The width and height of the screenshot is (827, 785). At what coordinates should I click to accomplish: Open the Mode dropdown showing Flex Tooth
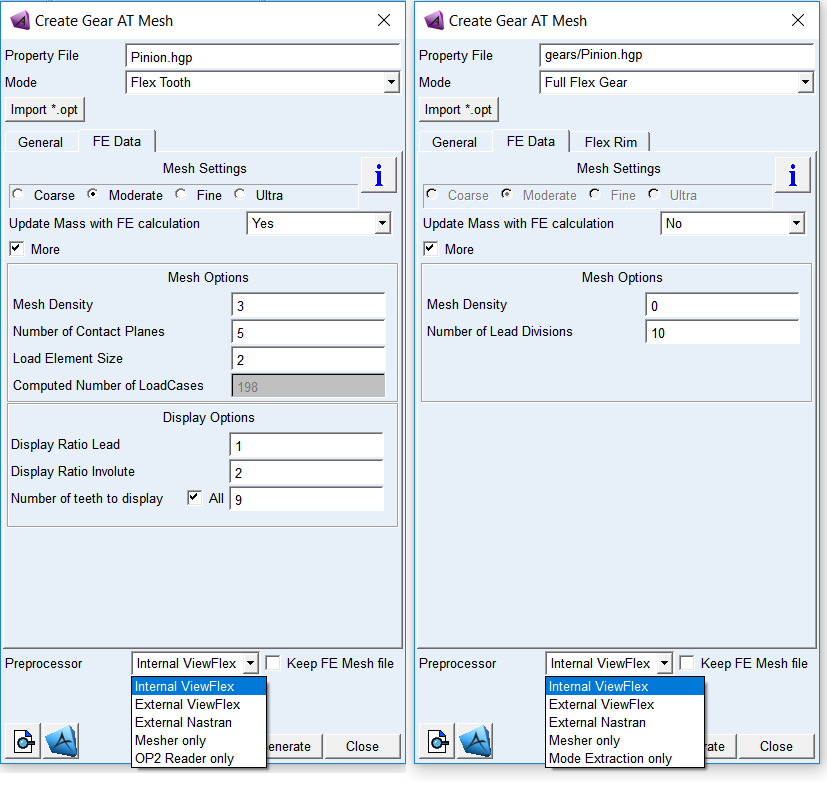coord(262,82)
